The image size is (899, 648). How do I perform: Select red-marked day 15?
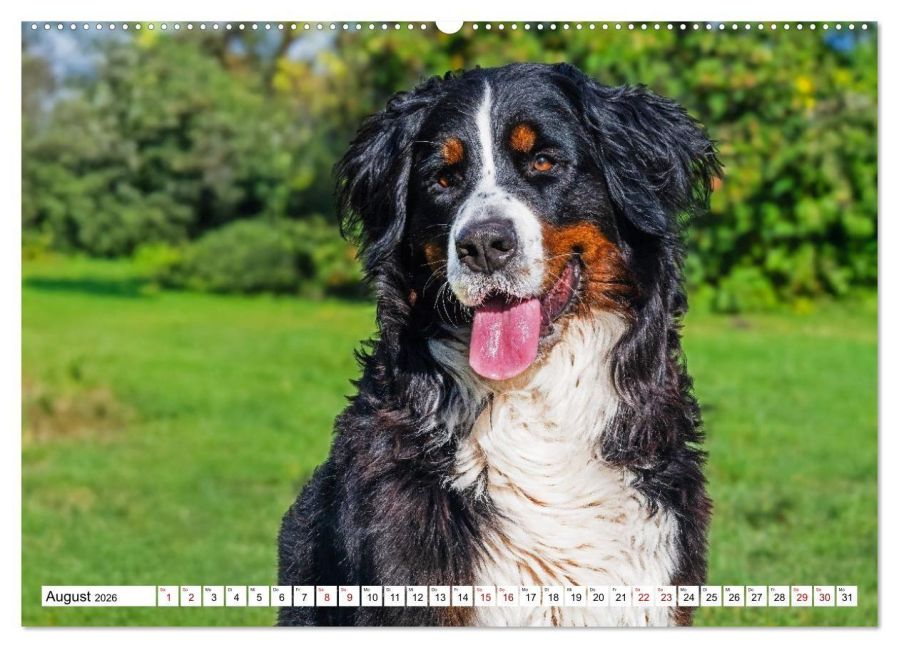485,597
